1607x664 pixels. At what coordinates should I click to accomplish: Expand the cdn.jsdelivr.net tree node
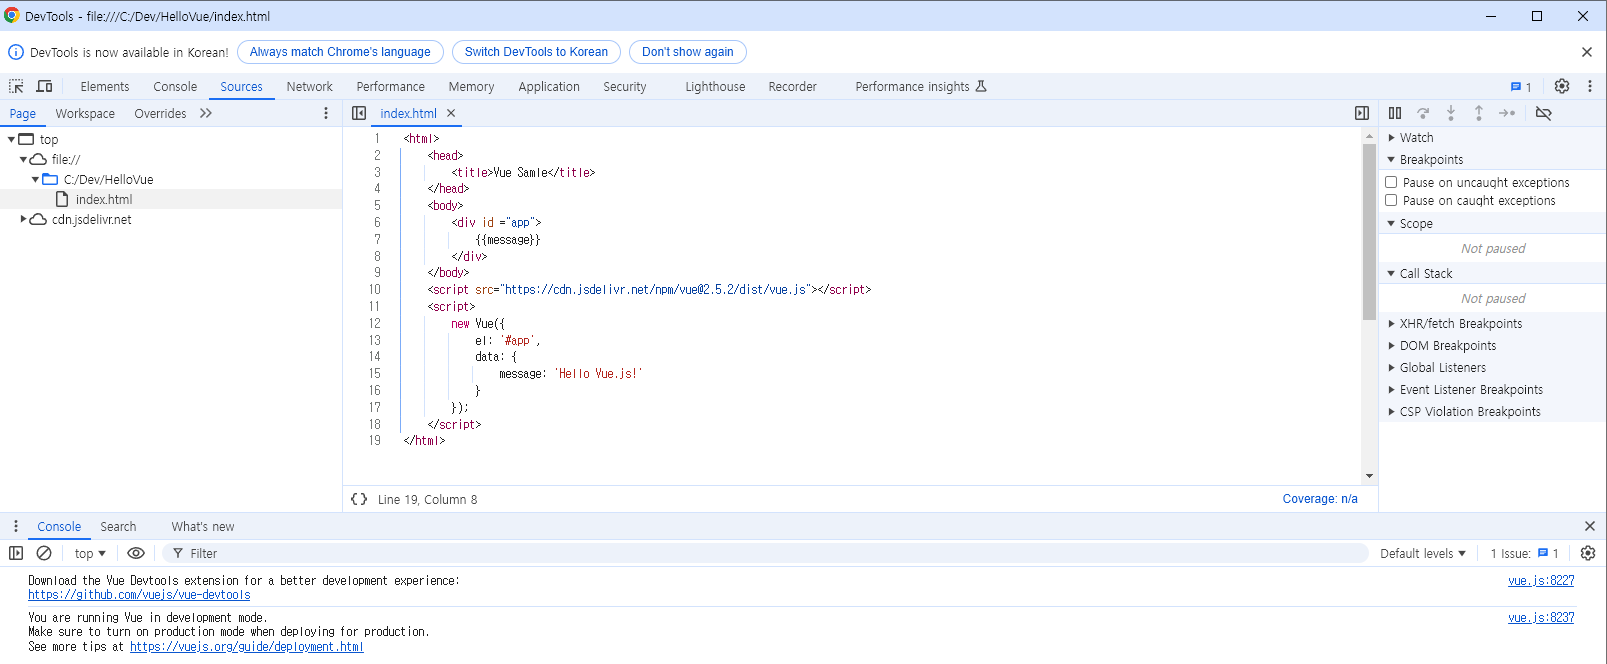click(x=23, y=219)
